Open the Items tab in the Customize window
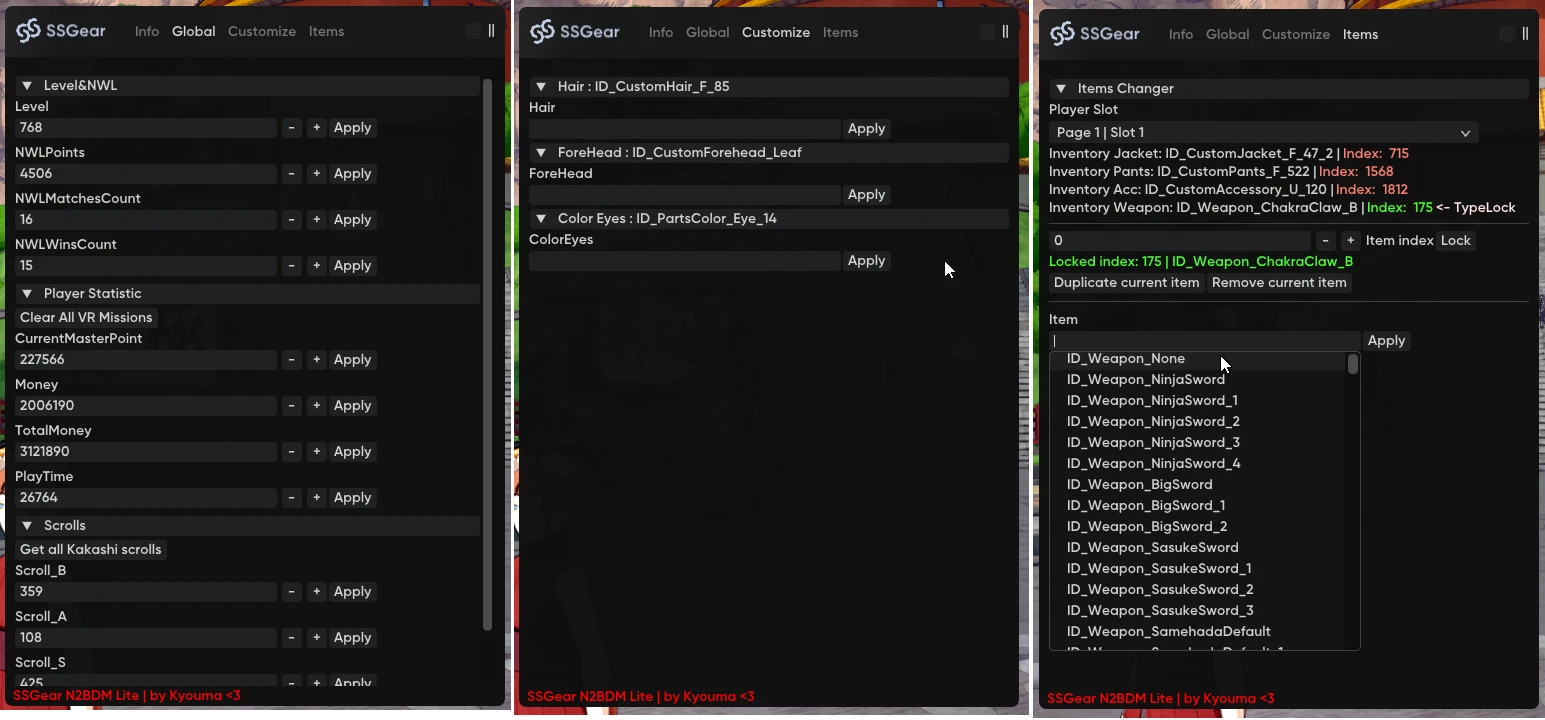1545x720 pixels. (x=841, y=32)
